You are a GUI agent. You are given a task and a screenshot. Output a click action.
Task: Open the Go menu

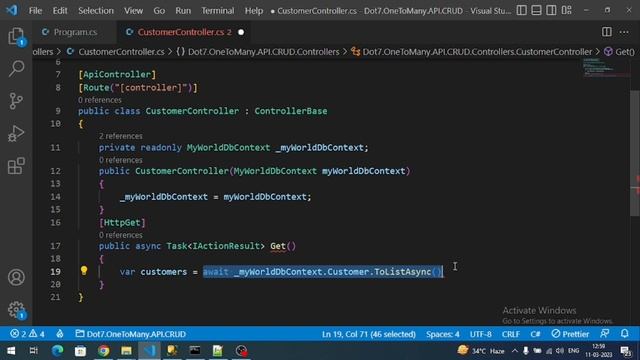click(159, 11)
